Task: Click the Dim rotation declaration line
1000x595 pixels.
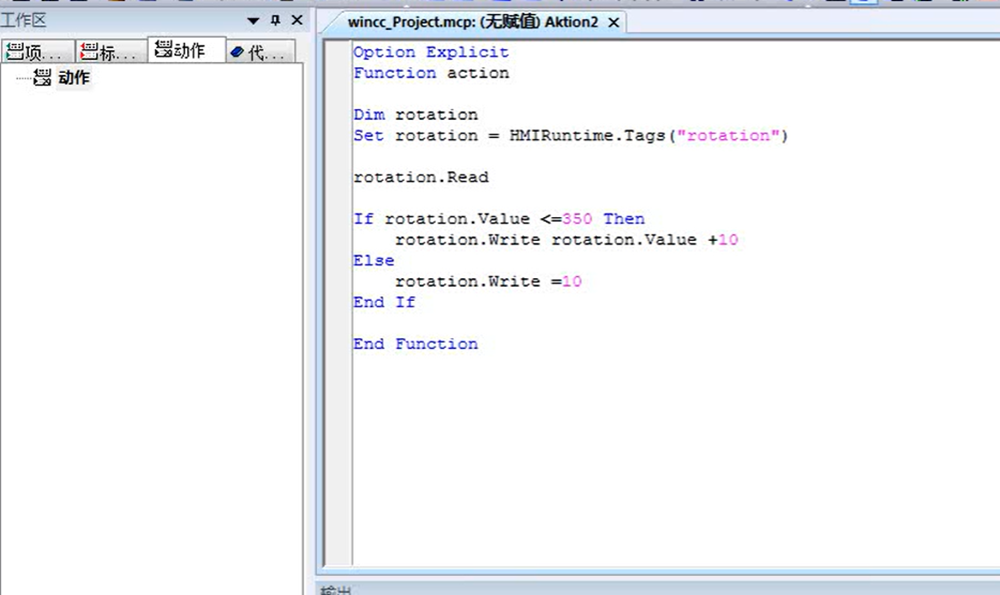Action: click(415, 115)
